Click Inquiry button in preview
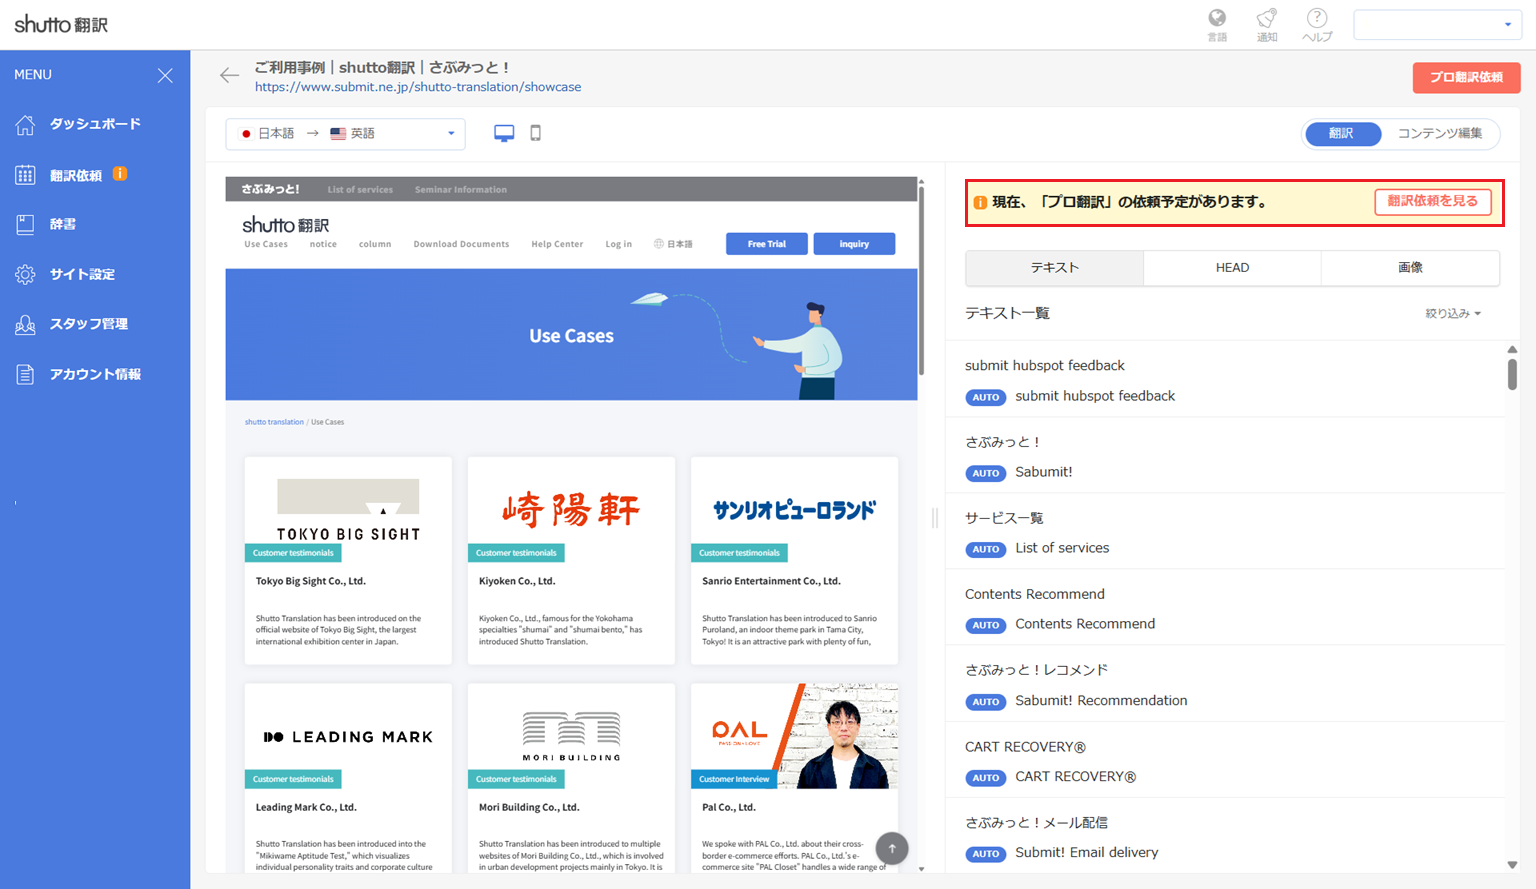Image resolution: width=1536 pixels, height=889 pixels. (x=854, y=244)
